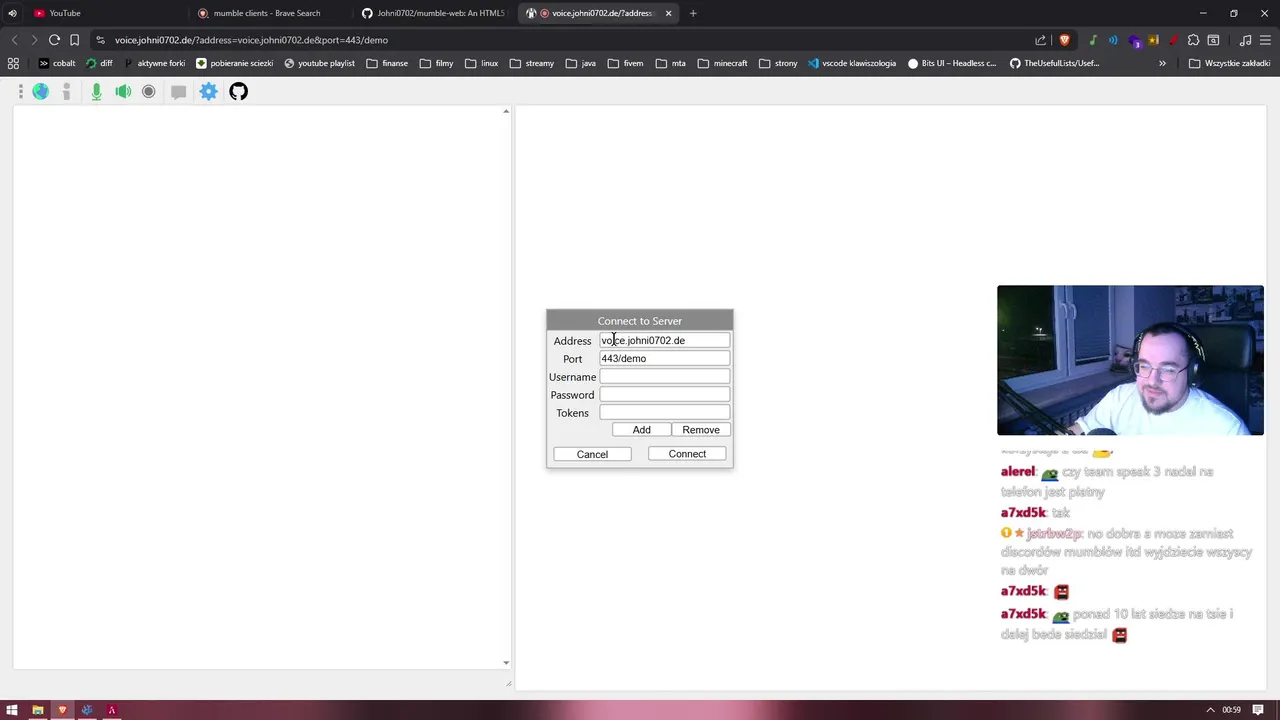1280x720 pixels.
Task: Click the Add token button
Action: tap(641, 430)
